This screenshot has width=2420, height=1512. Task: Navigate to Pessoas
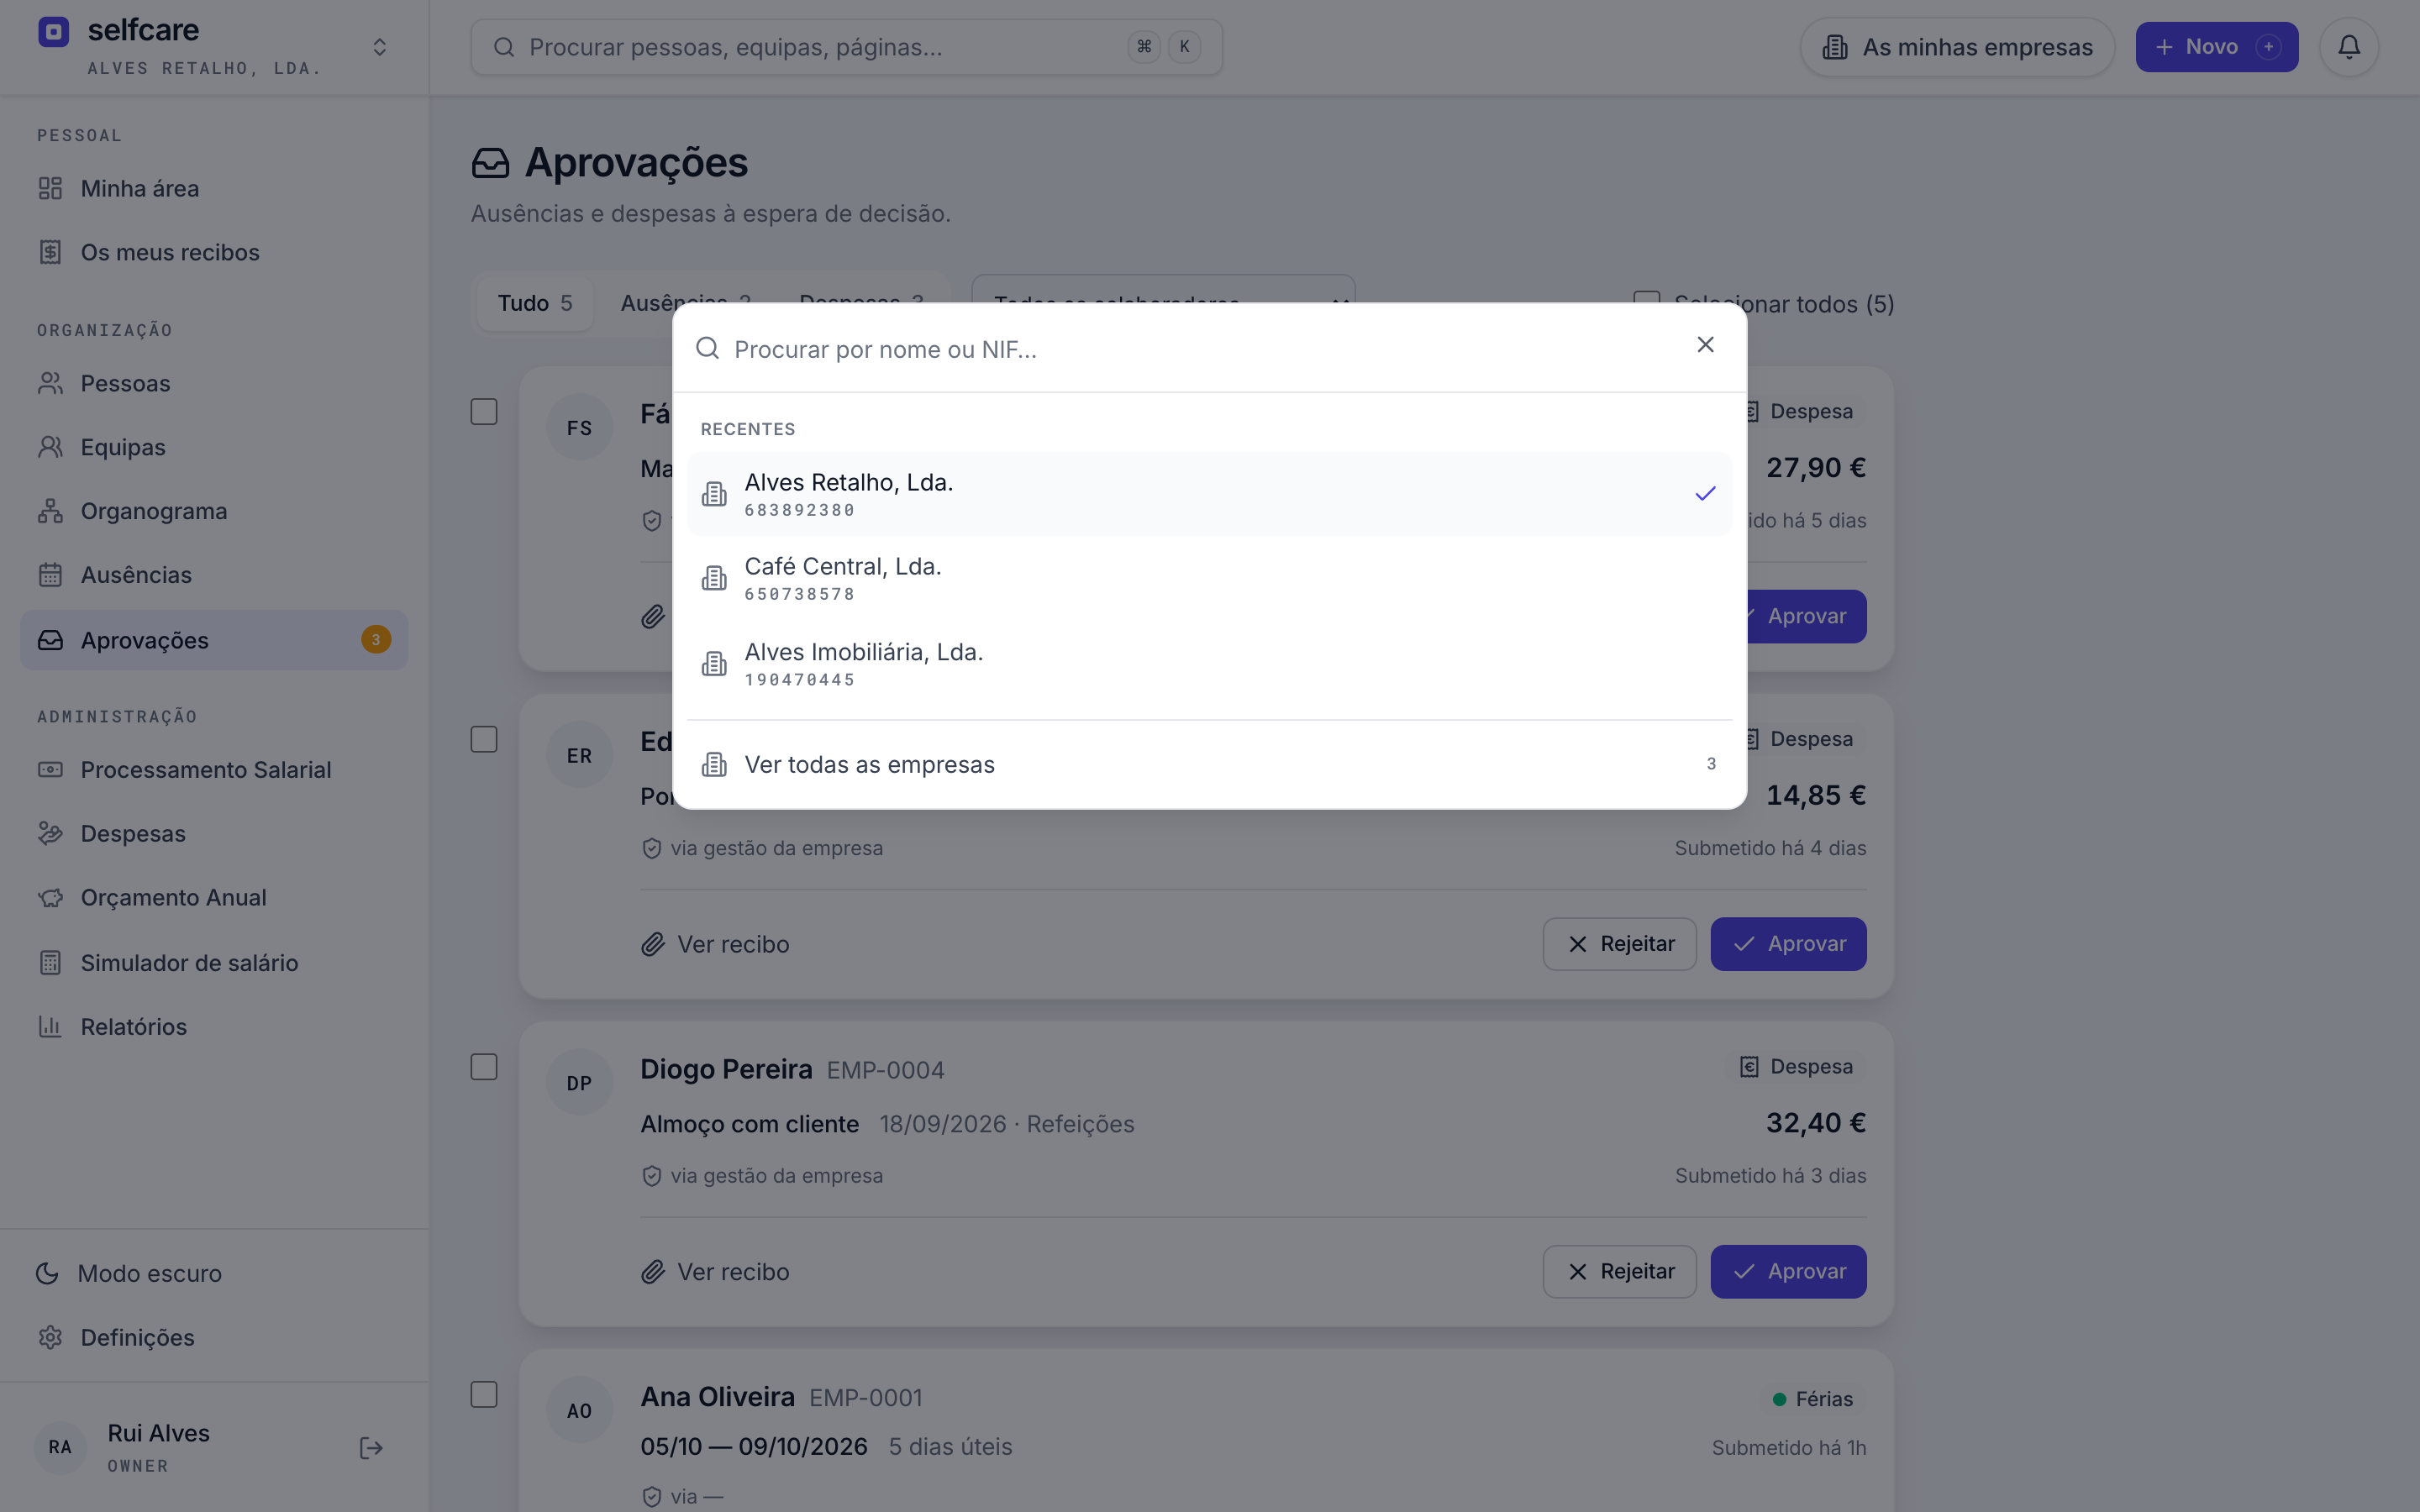click(214, 383)
